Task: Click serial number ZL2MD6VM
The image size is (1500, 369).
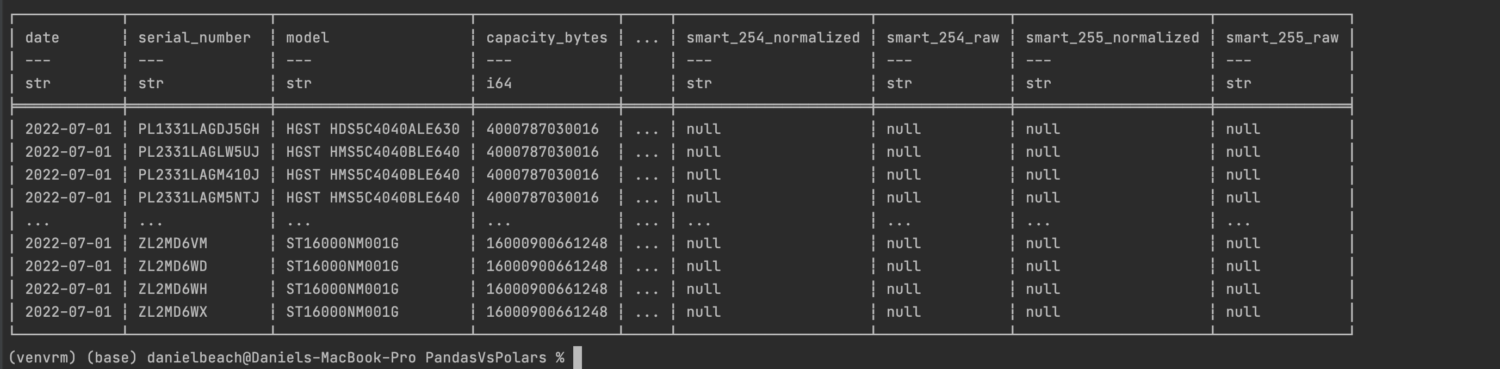Action: pos(173,243)
